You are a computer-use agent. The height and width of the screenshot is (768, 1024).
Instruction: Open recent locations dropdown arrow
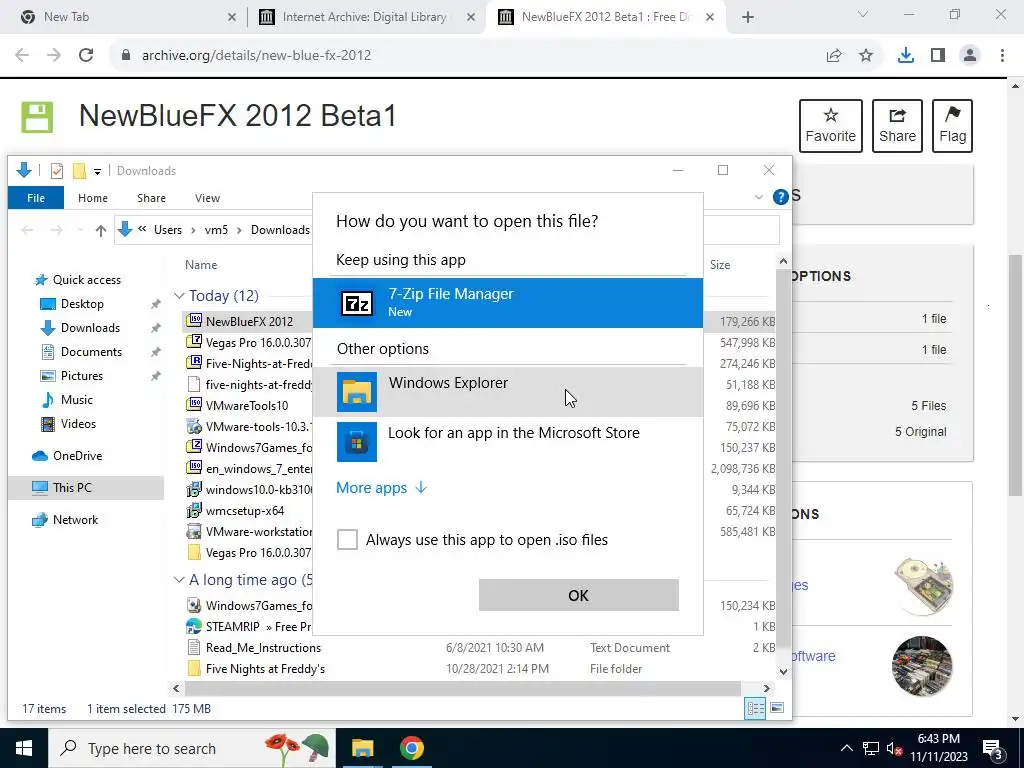click(x=80, y=230)
